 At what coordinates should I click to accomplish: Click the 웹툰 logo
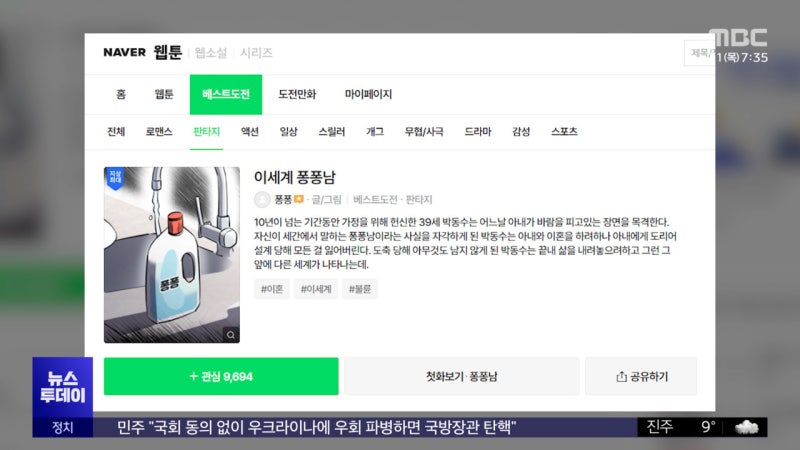[168, 53]
